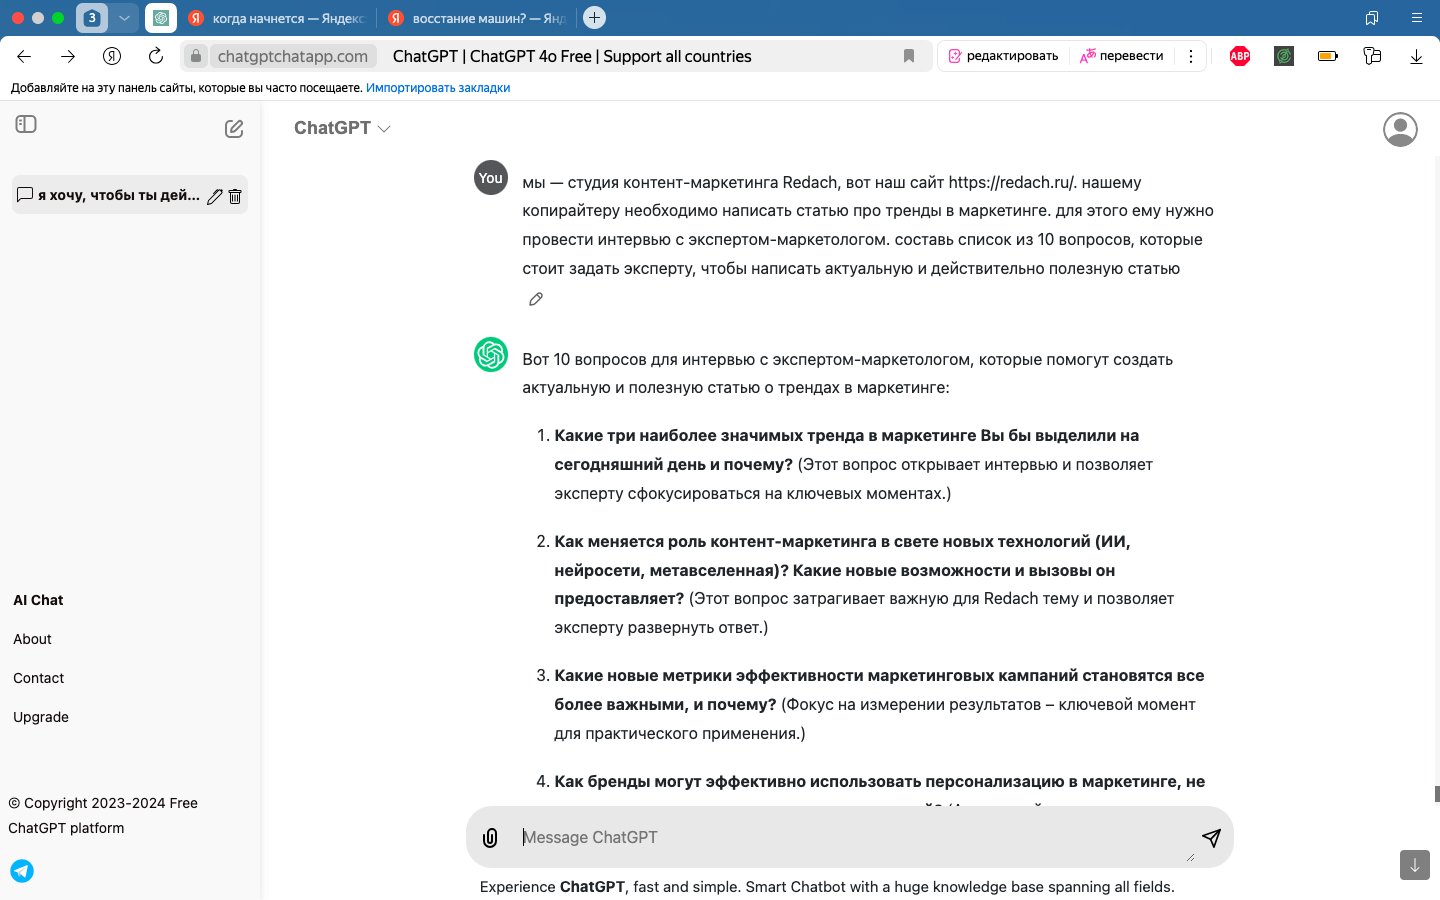The height and width of the screenshot is (900, 1440).
Task: Open a new browser tab with plus button
Action: coord(594,18)
